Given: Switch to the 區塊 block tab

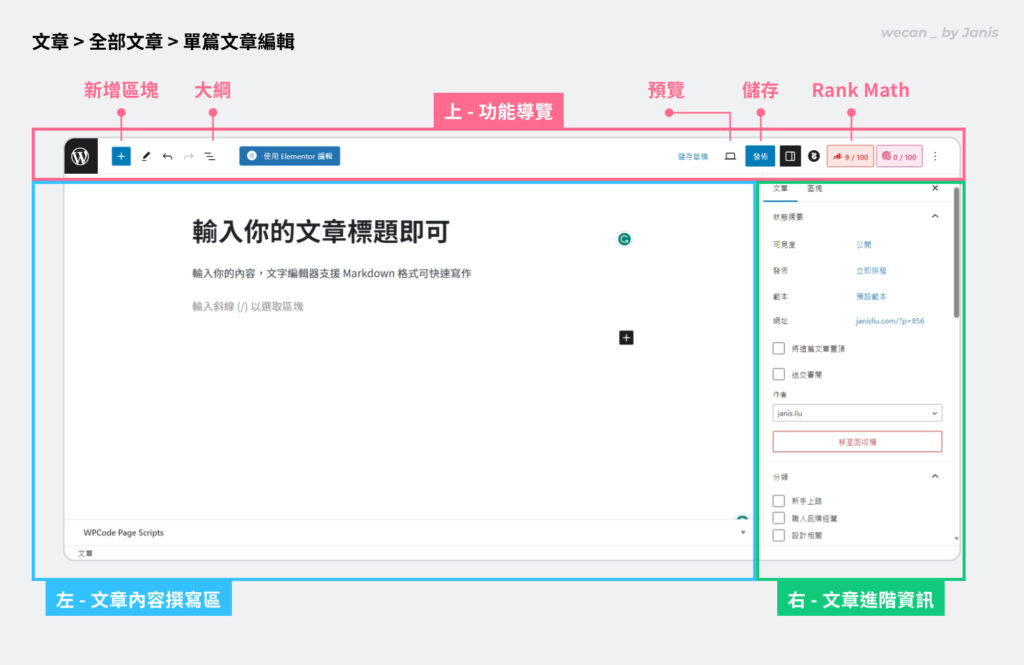Looking at the screenshot, I should click(x=814, y=188).
